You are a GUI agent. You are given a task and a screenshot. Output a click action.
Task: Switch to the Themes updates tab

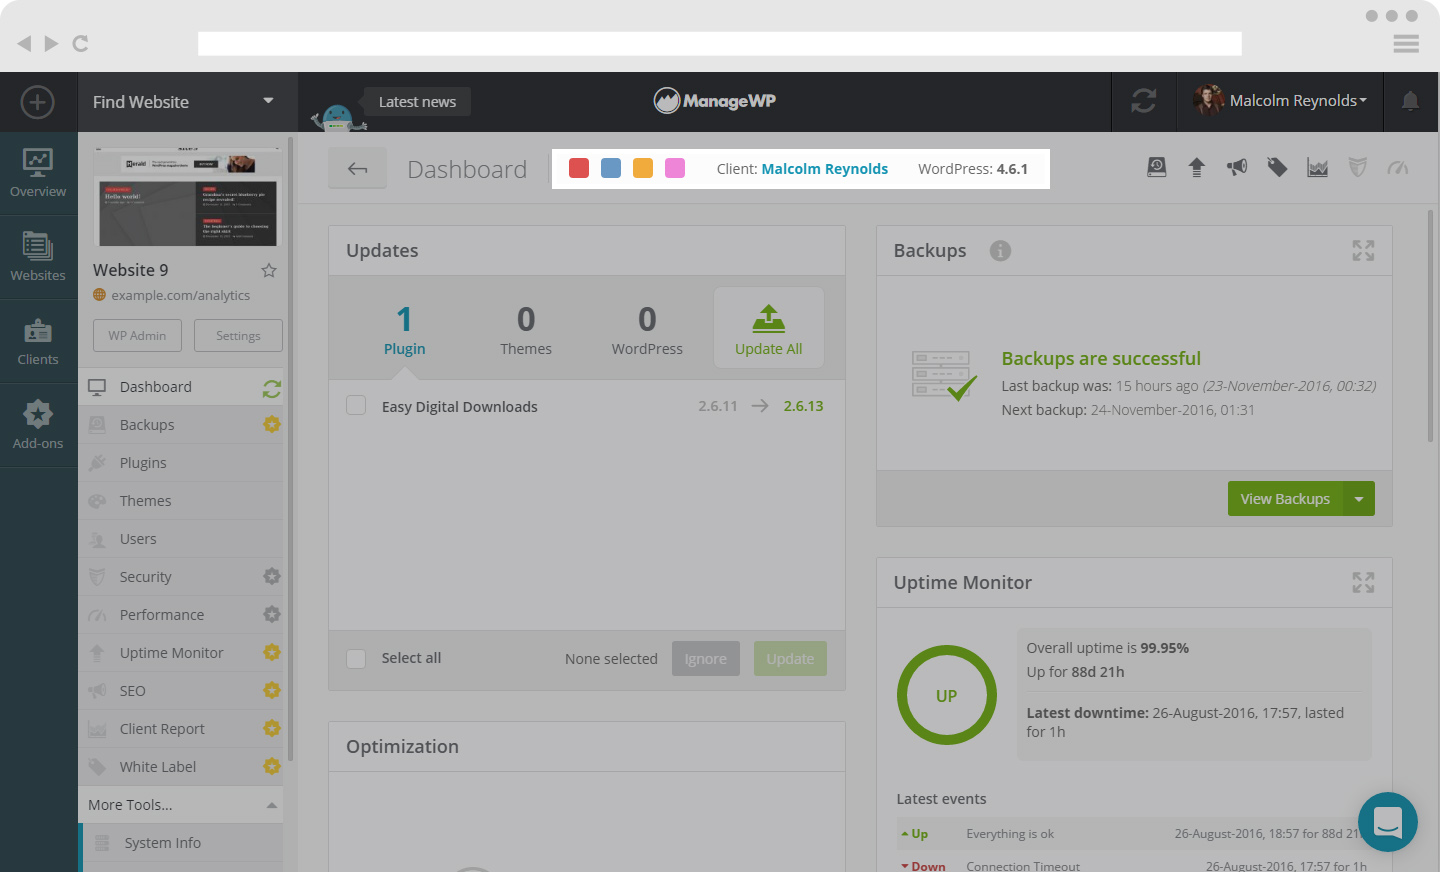click(526, 330)
